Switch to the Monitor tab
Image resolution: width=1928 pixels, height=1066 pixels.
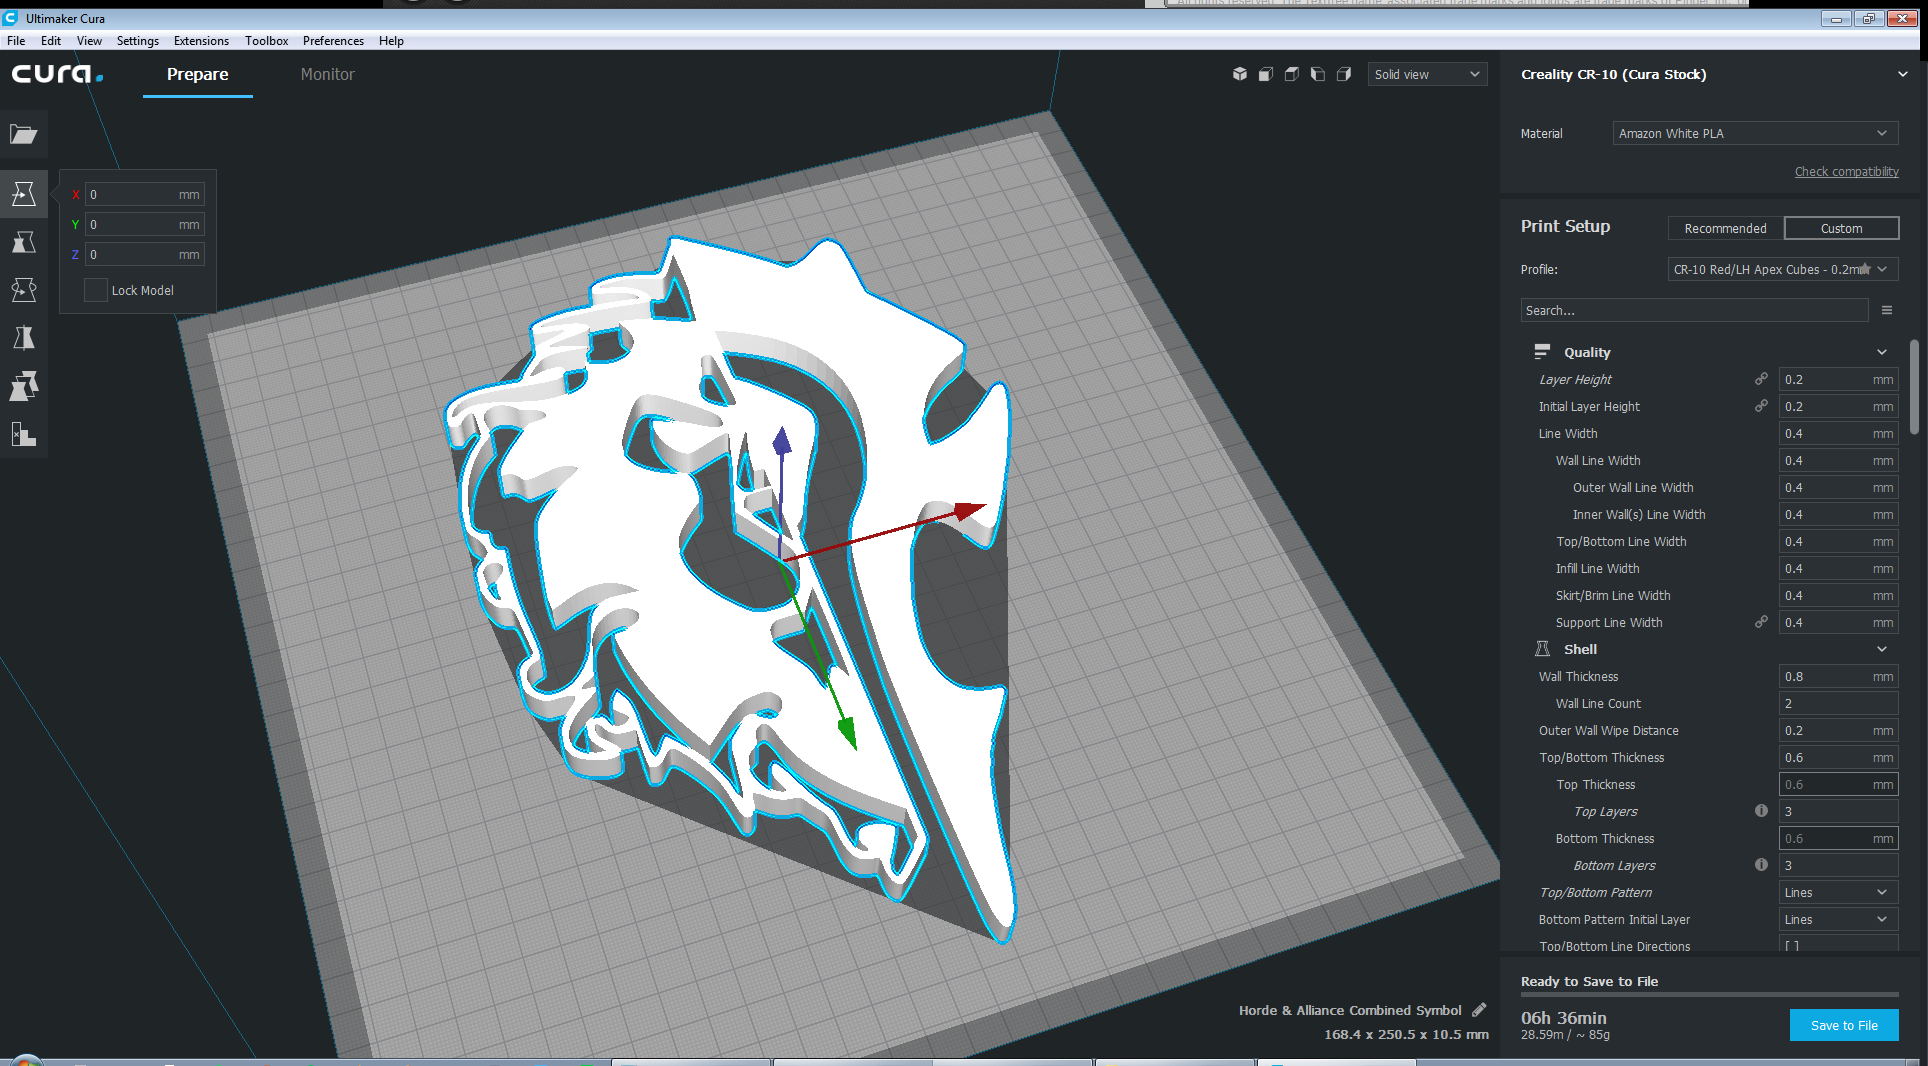(x=328, y=74)
